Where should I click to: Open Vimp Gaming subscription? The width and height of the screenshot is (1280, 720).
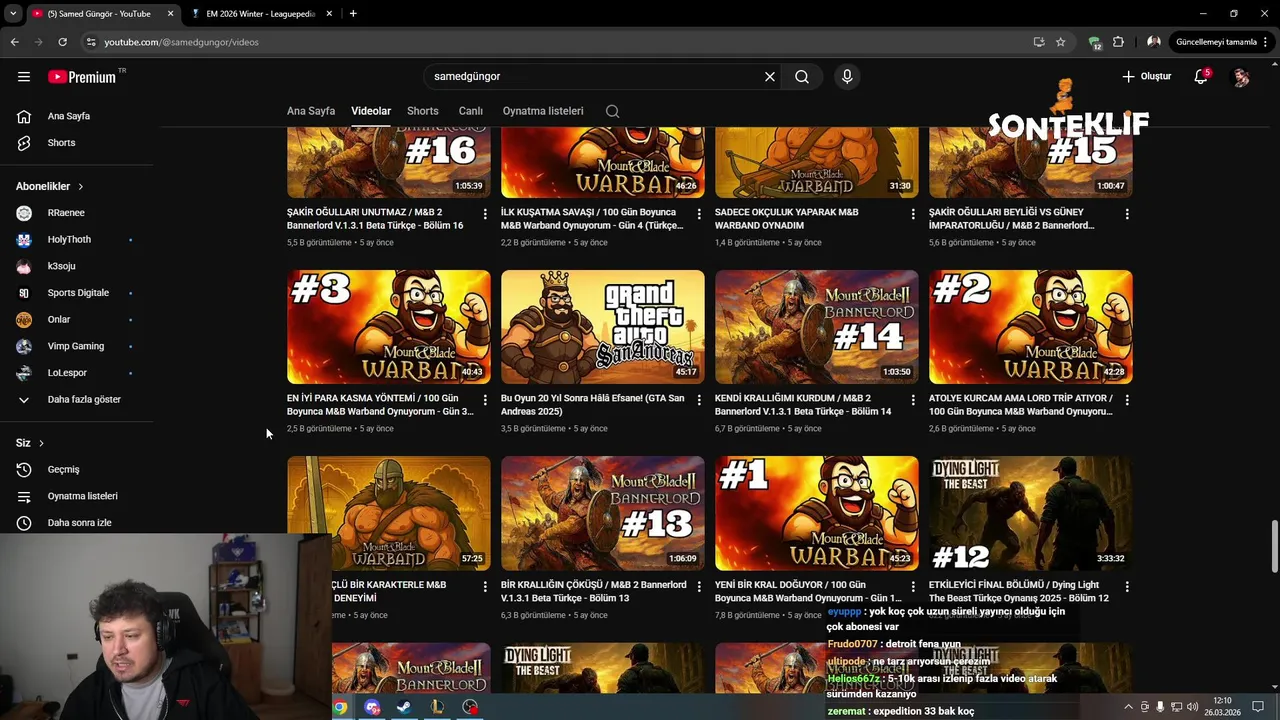coord(76,346)
